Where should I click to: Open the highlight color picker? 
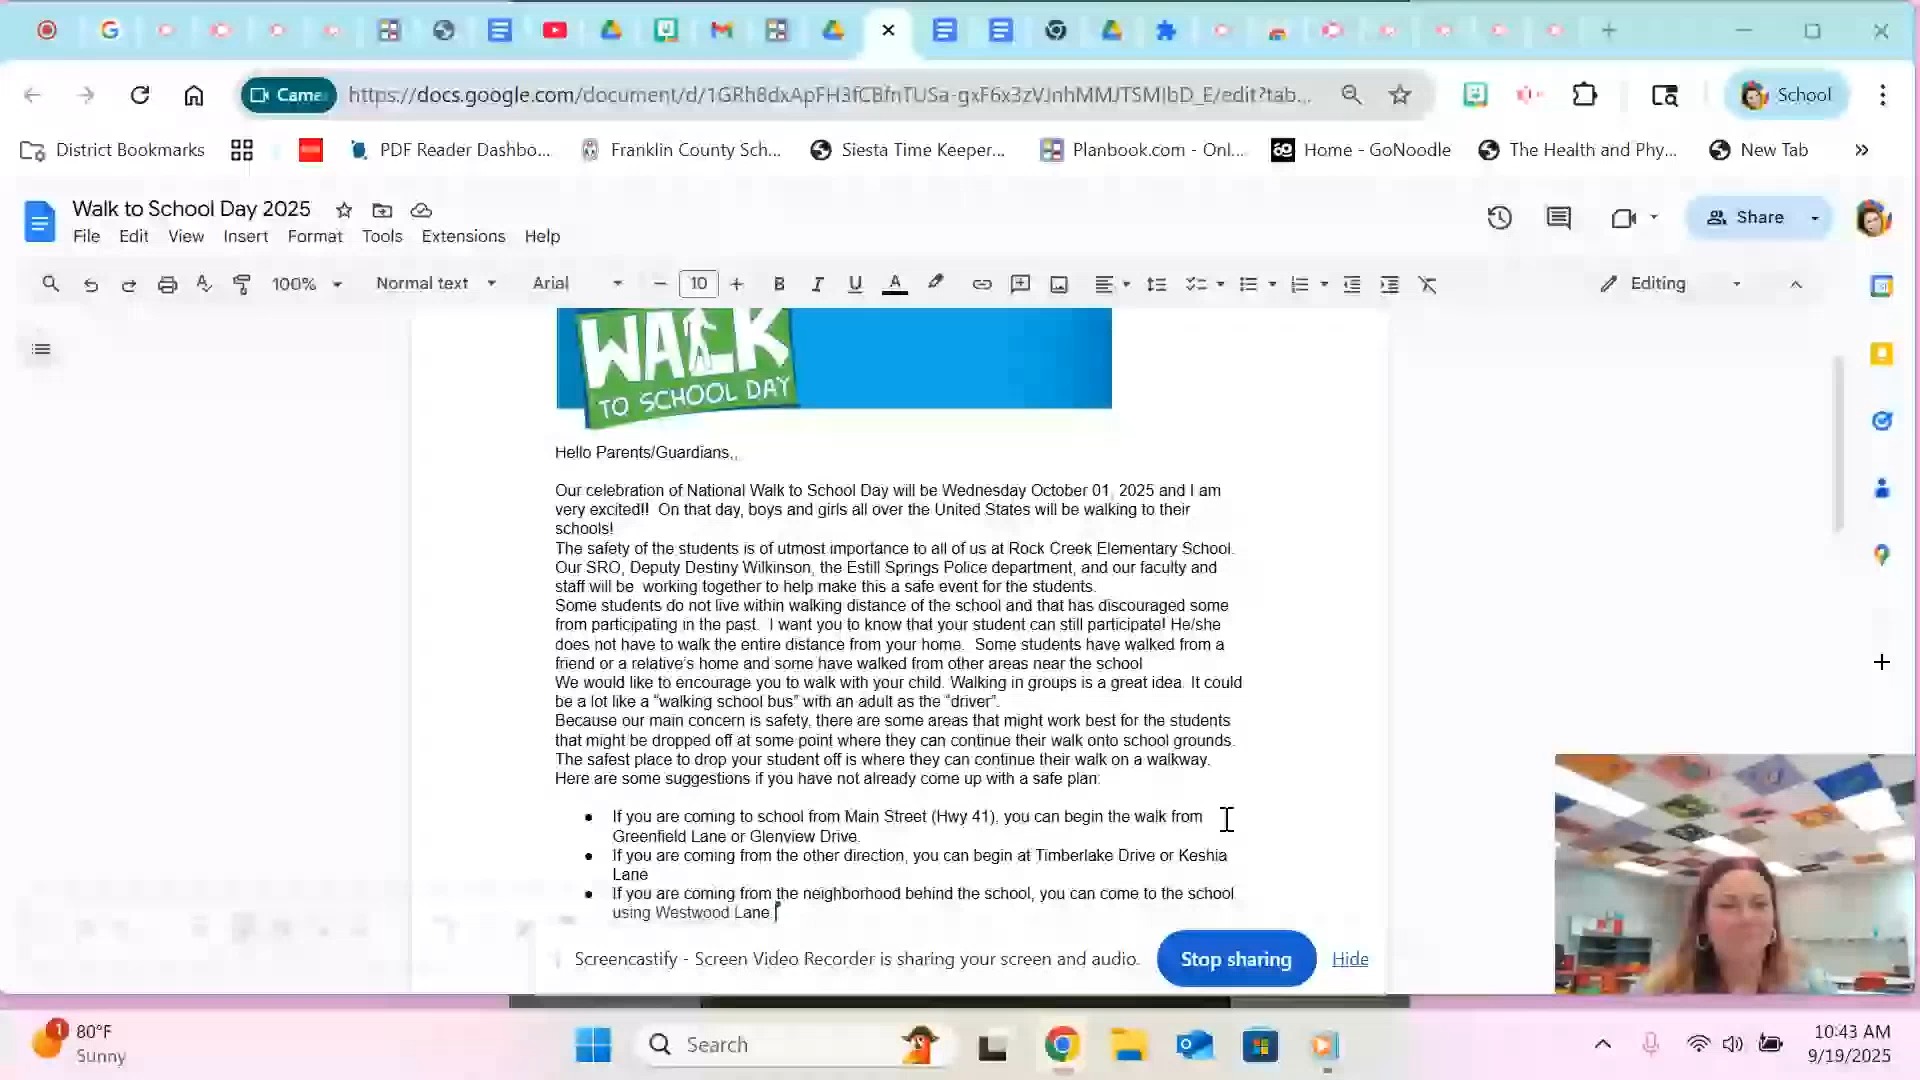[x=935, y=284]
